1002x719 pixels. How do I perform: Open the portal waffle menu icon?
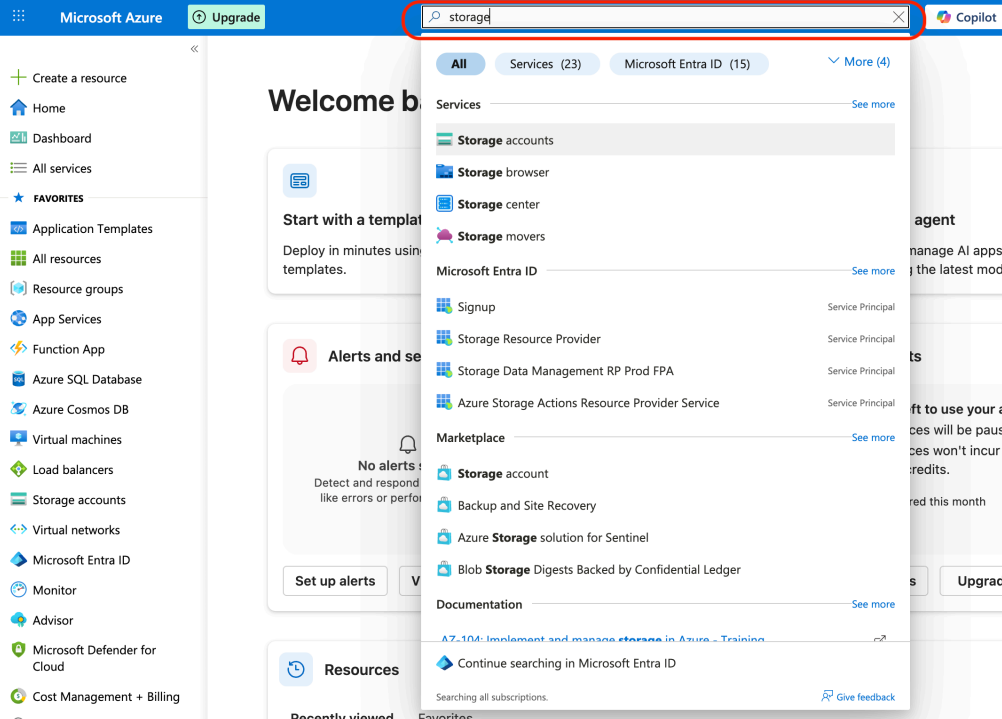pyautogui.click(x=19, y=17)
